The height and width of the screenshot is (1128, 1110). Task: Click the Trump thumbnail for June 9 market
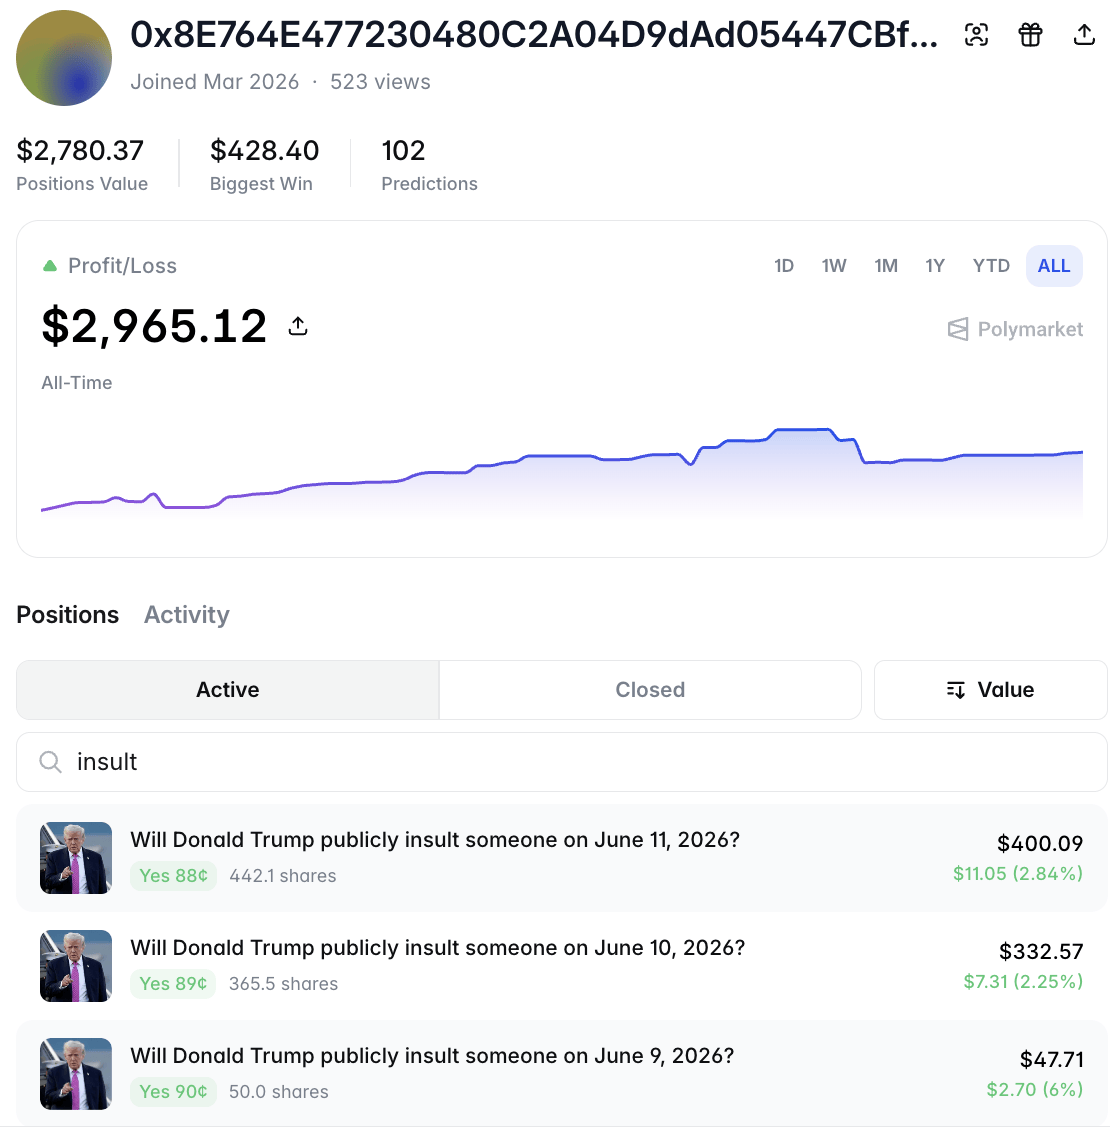tap(76, 1074)
